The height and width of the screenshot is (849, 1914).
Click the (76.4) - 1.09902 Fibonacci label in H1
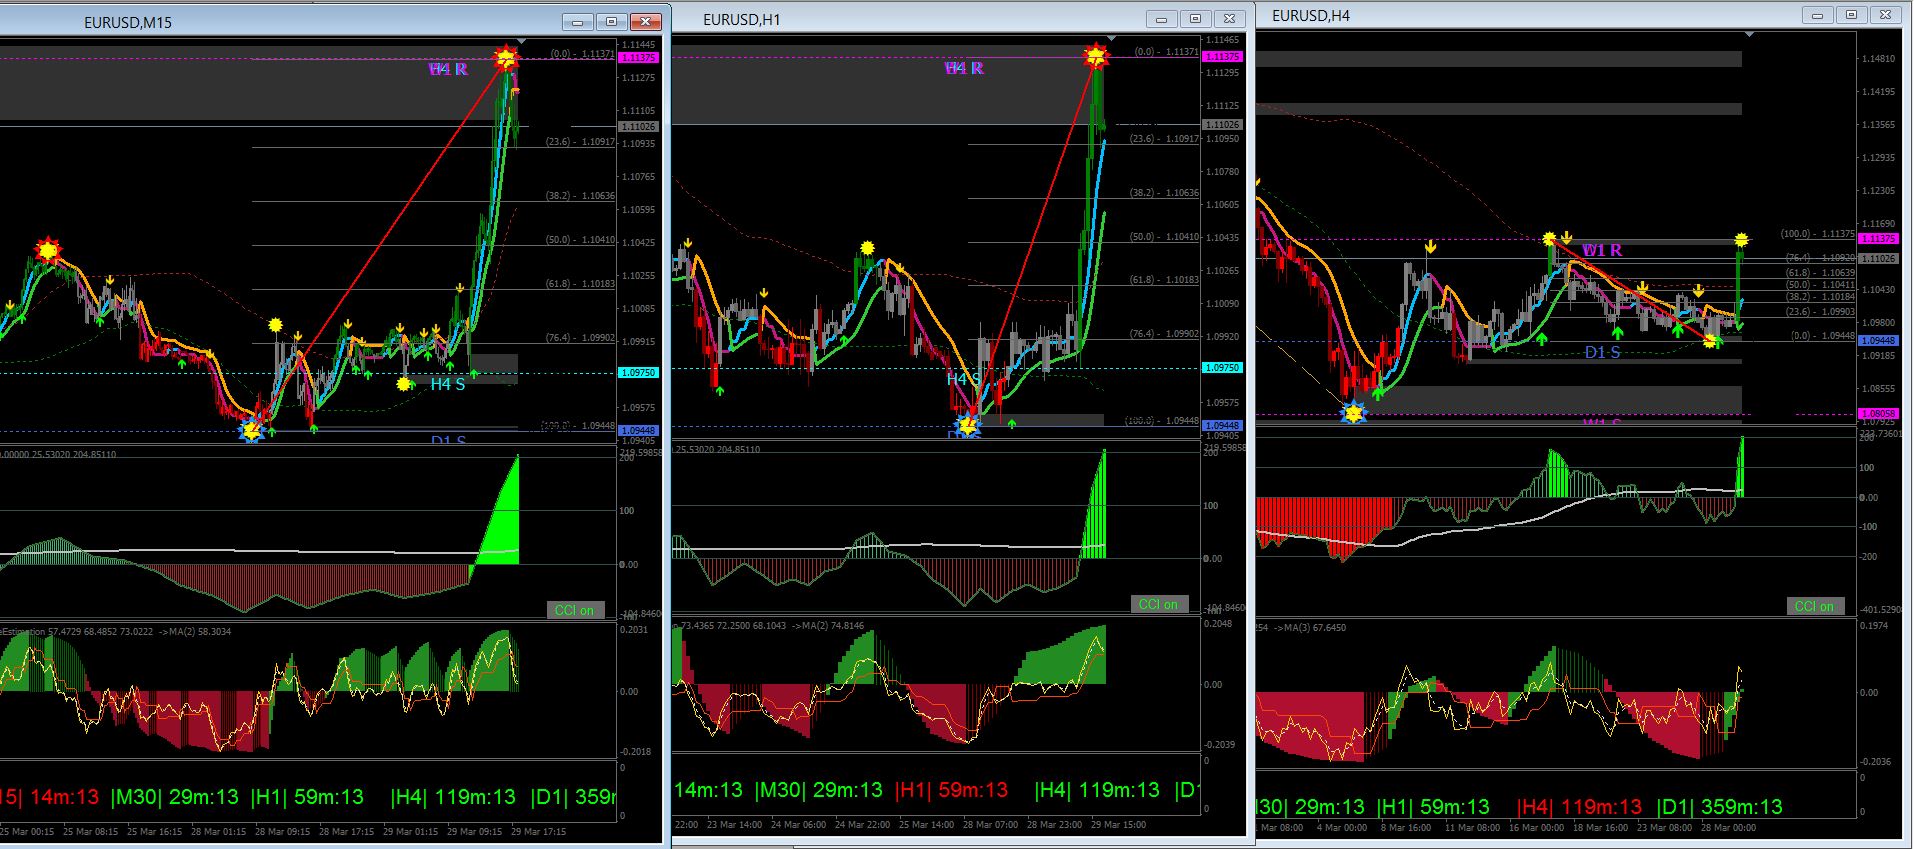pyautogui.click(x=1164, y=334)
